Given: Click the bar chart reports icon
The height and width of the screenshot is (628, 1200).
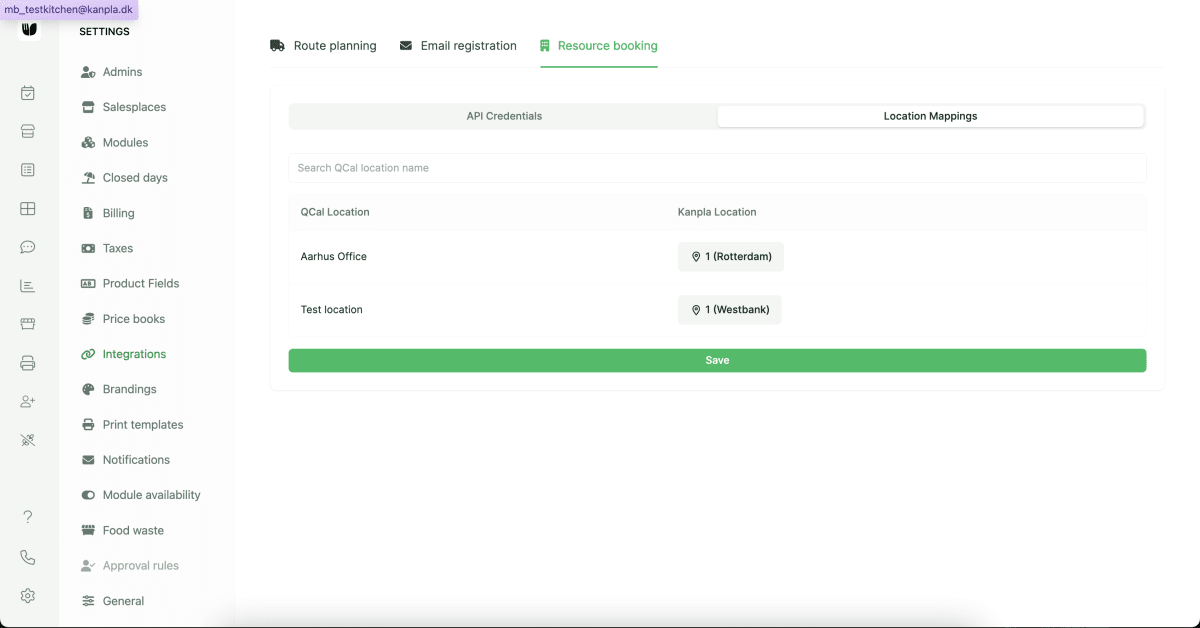Looking at the screenshot, I should (x=28, y=286).
